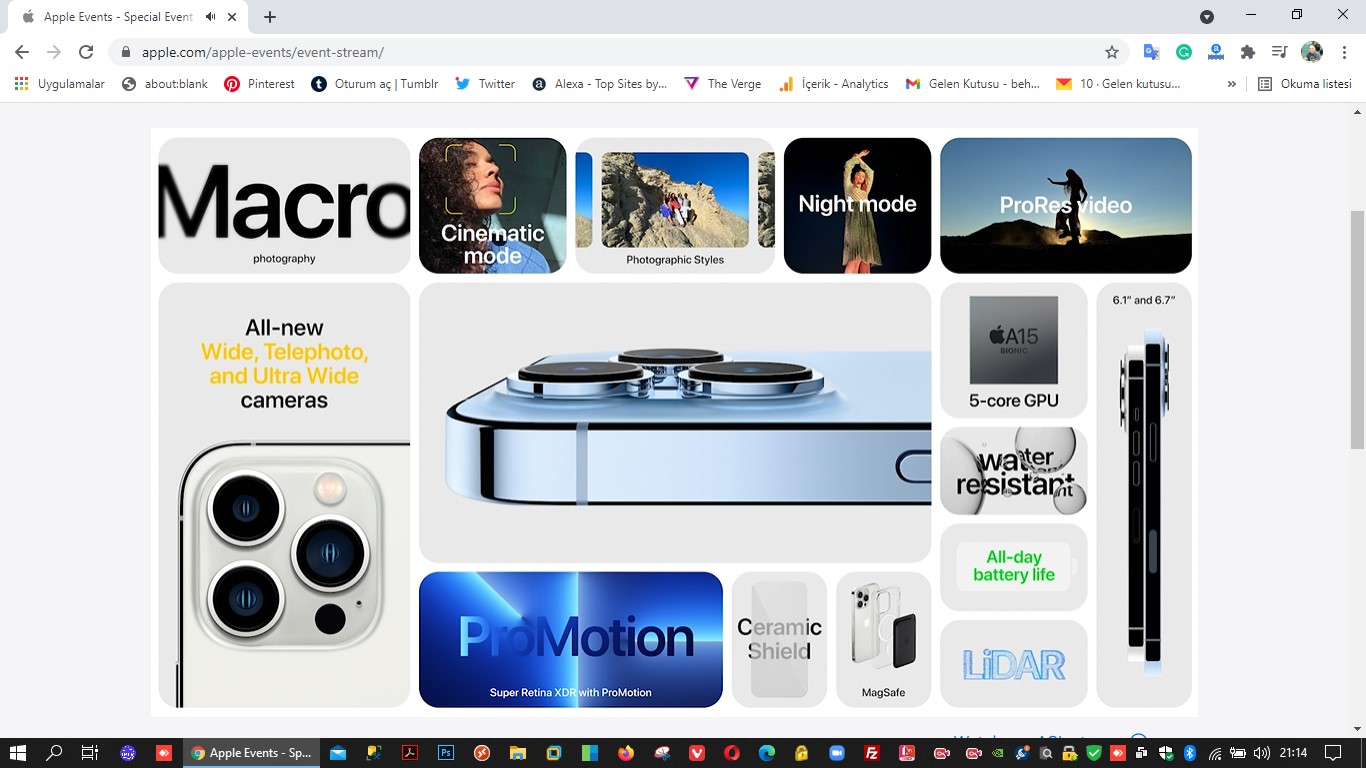This screenshot has height=768, width=1366.
Task: Click the Cinematic mode tile
Action: [493, 205]
